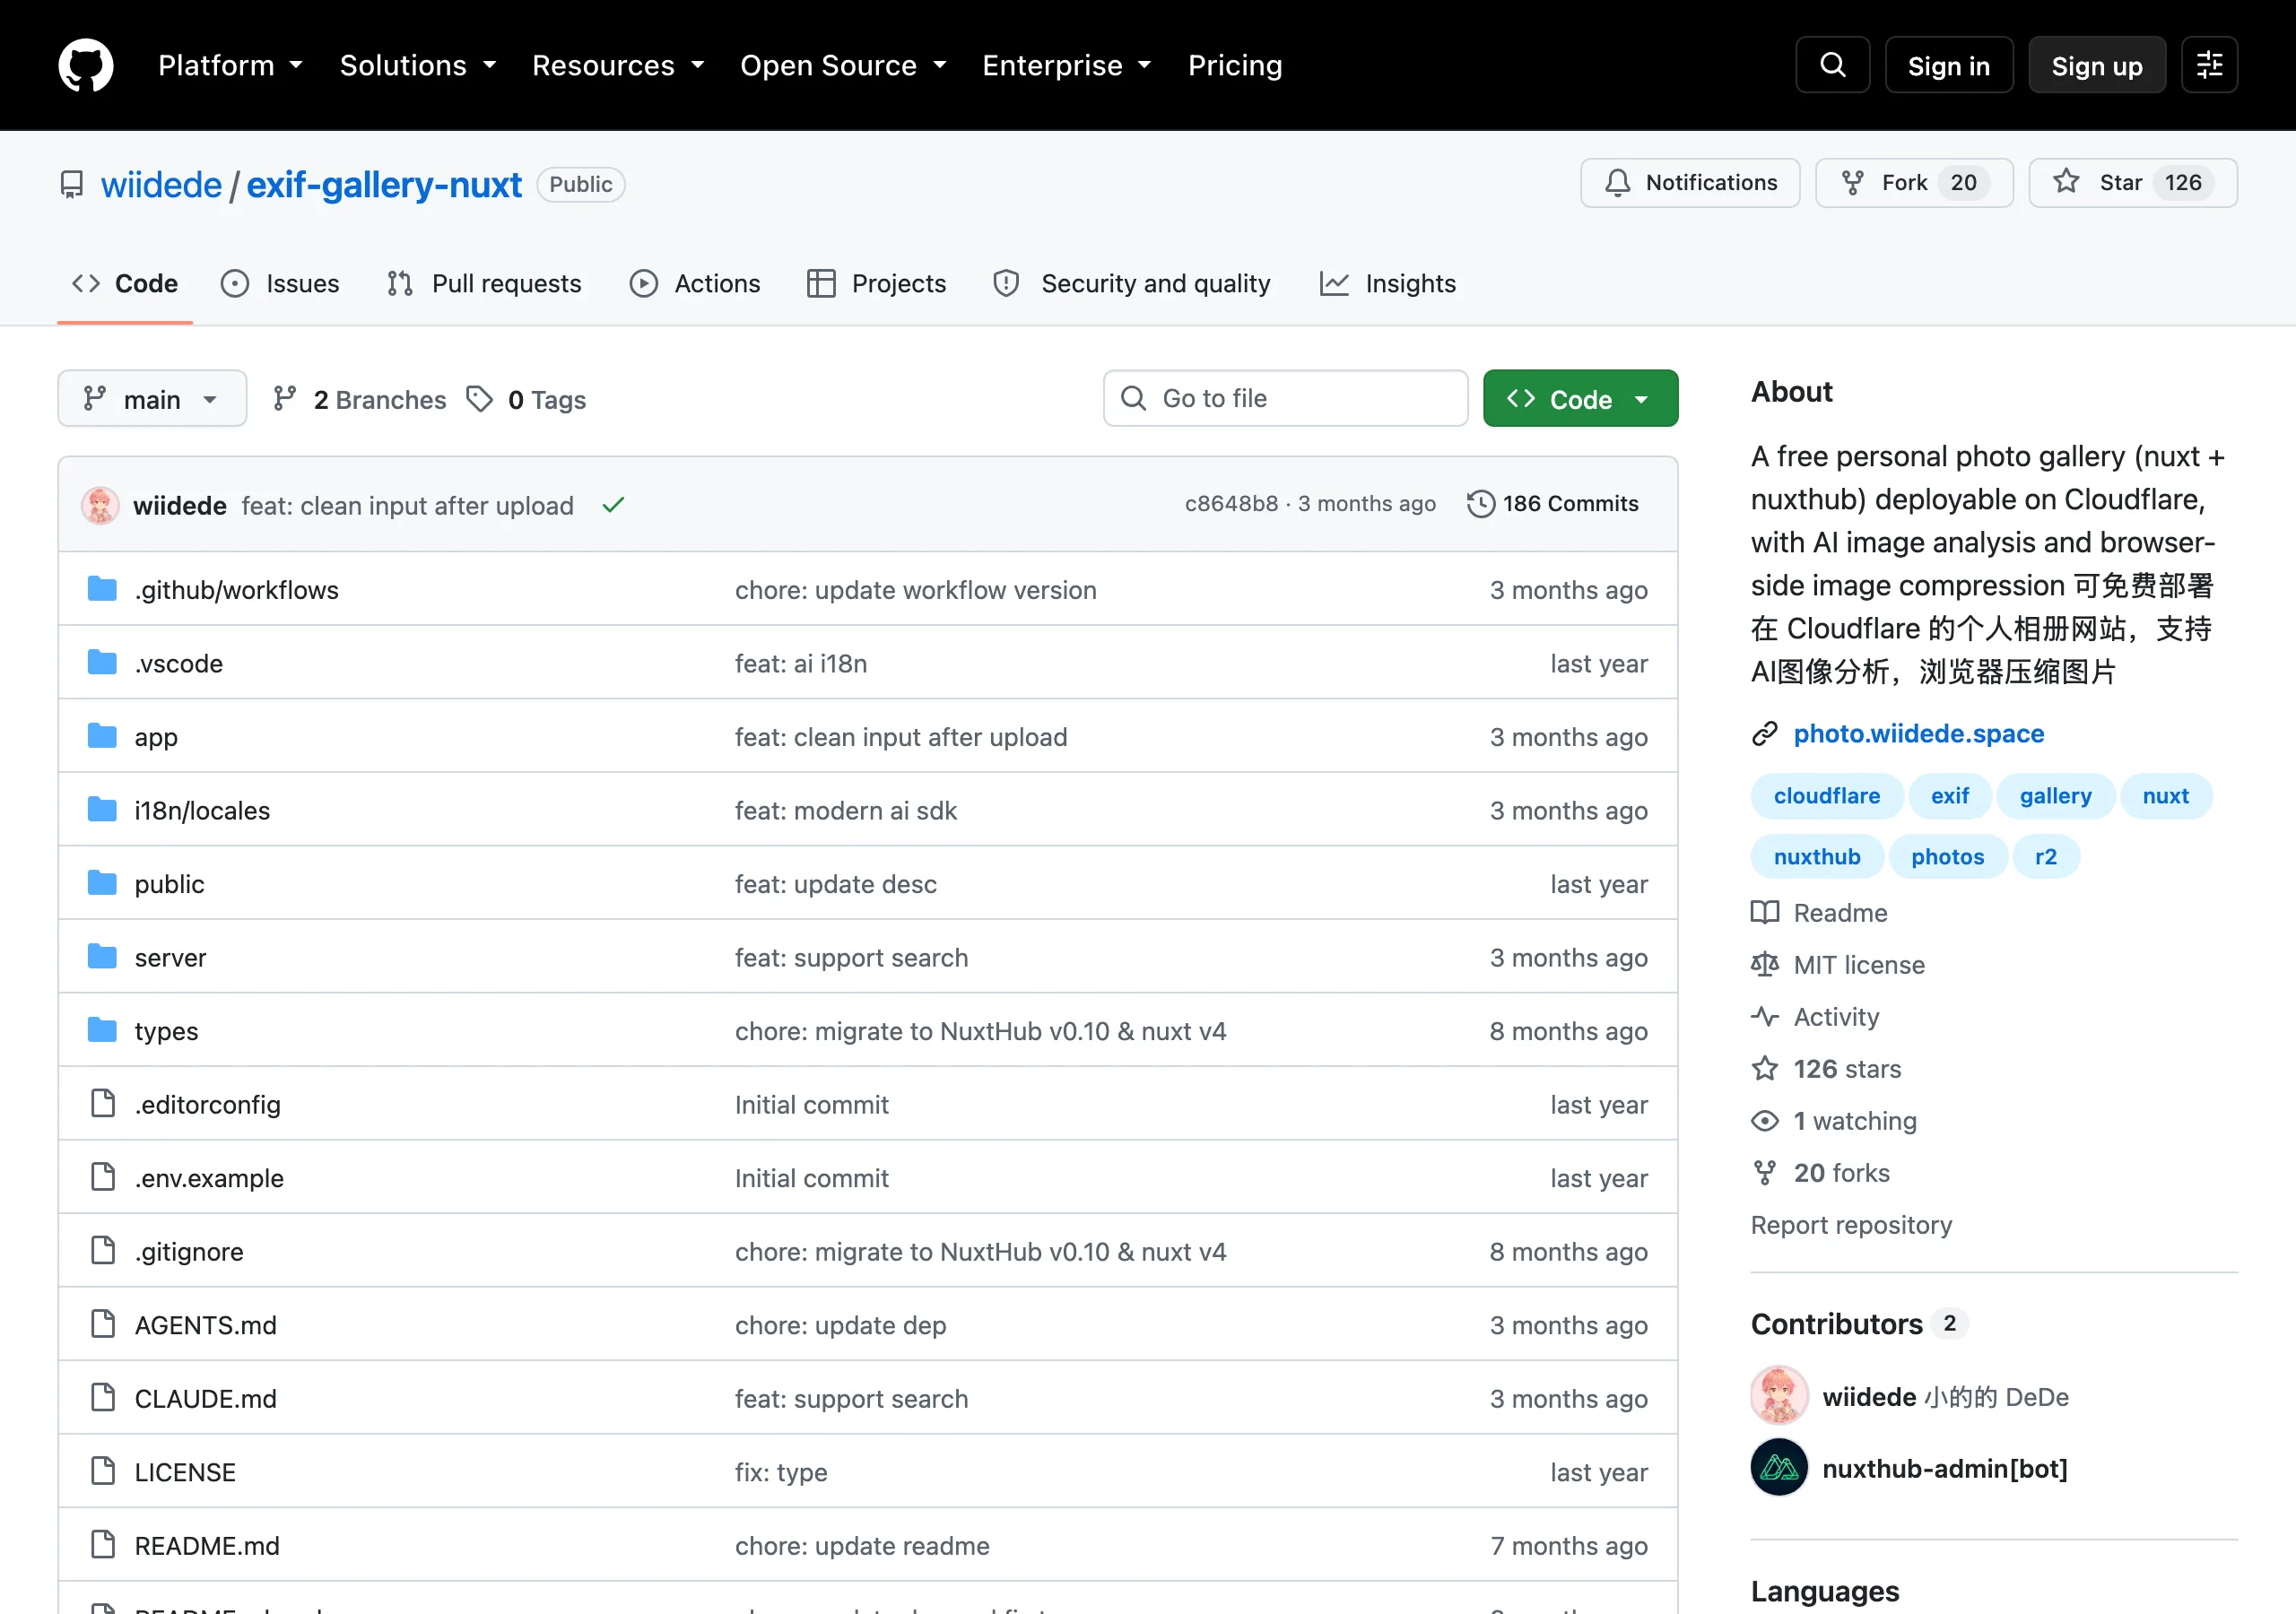Click the book icon beside Readme

coord(1765,912)
